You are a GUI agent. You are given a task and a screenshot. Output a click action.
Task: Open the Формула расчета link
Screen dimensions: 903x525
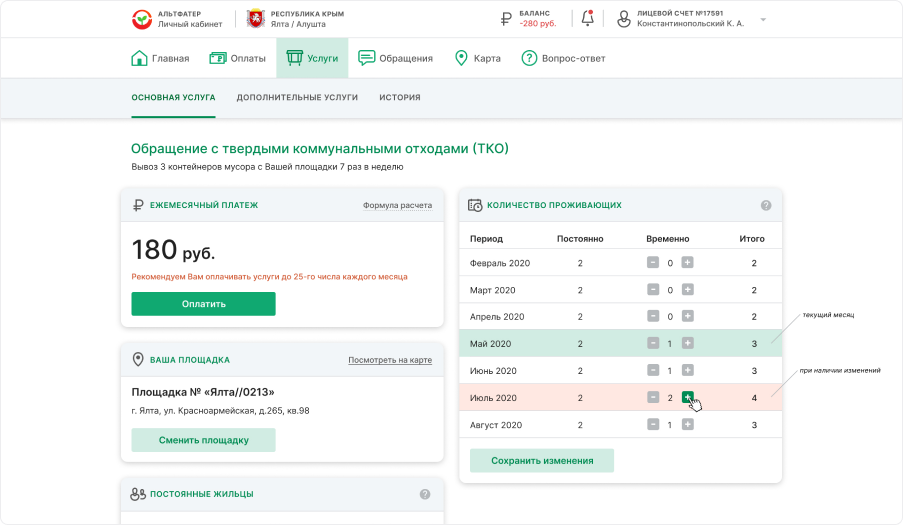pos(397,206)
